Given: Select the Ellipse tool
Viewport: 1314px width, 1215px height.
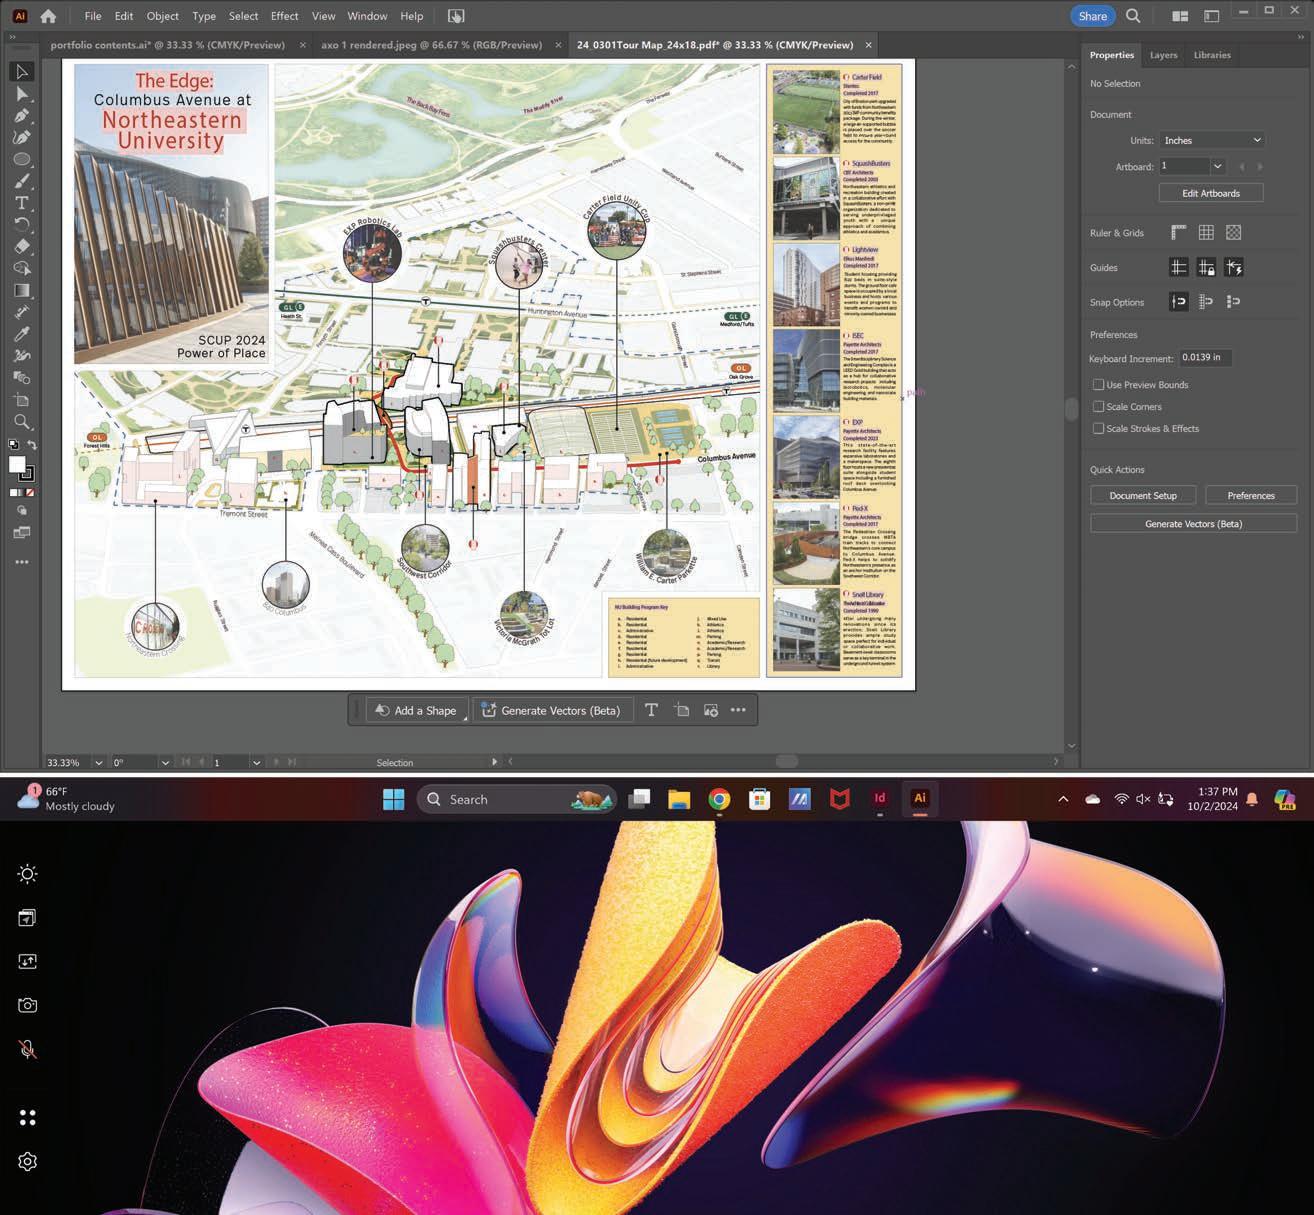Looking at the screenshot, I should 21,159.
